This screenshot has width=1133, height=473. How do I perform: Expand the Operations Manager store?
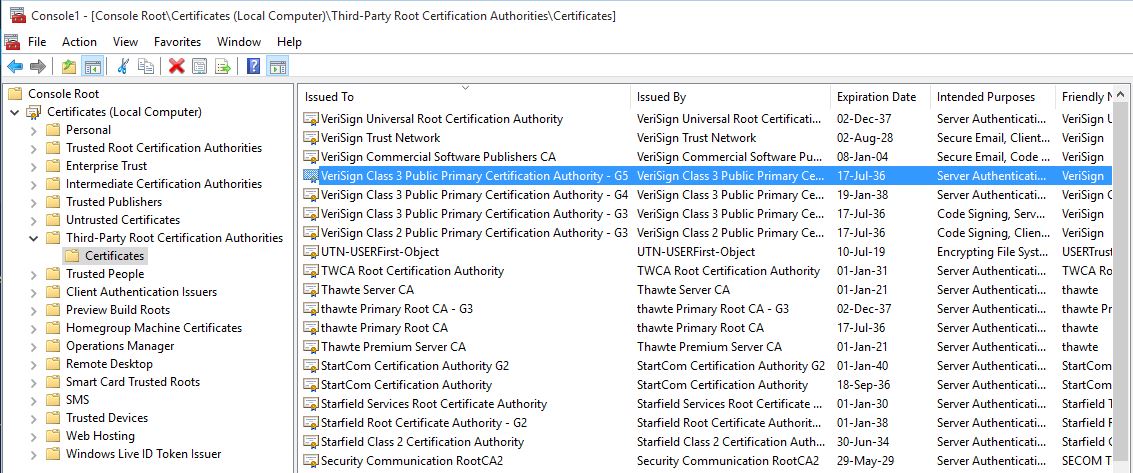pyautogui.click(x=33, y=346)
